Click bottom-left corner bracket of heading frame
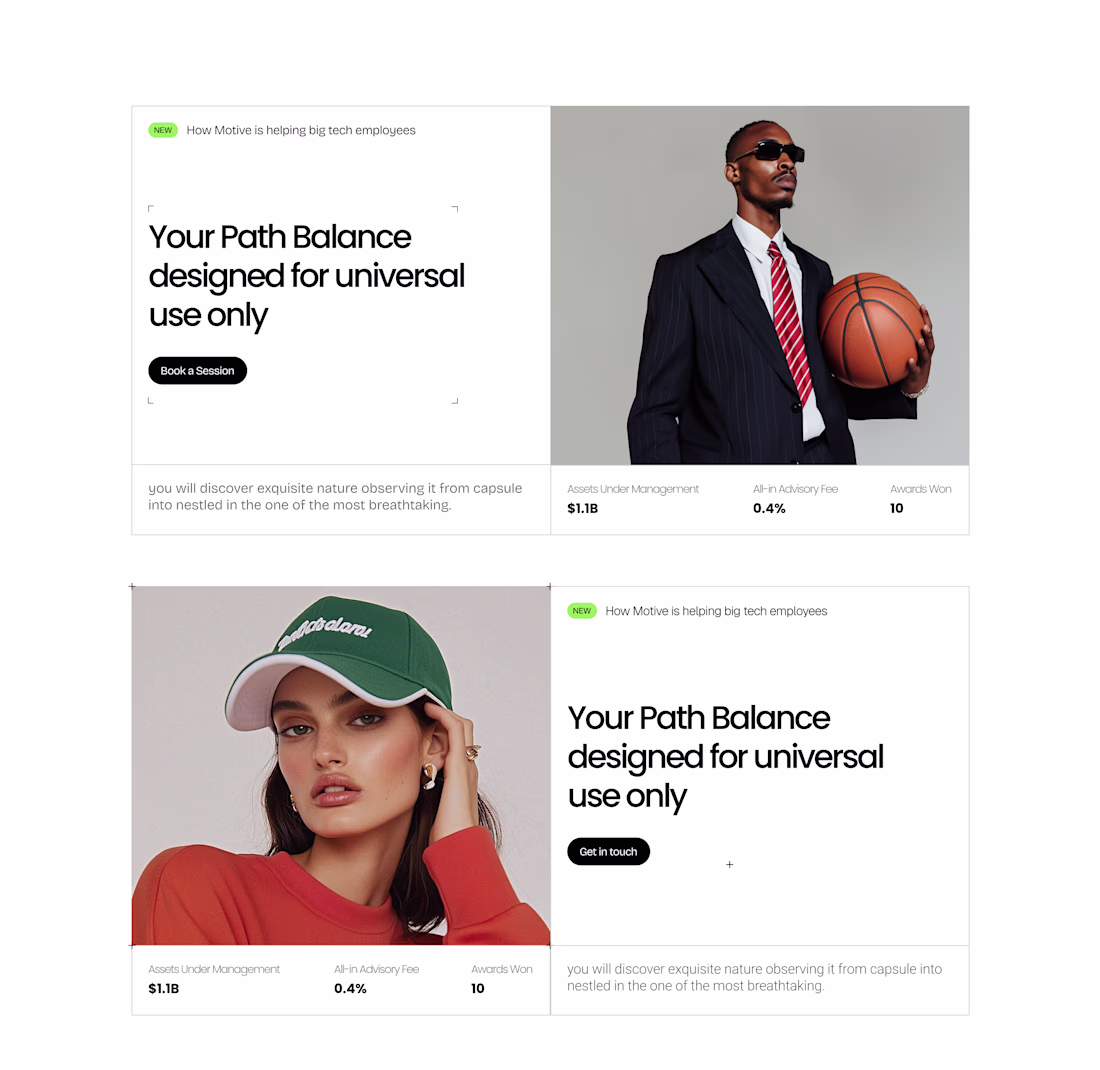Screen dimensions: 1100x1070 point(150,401)
